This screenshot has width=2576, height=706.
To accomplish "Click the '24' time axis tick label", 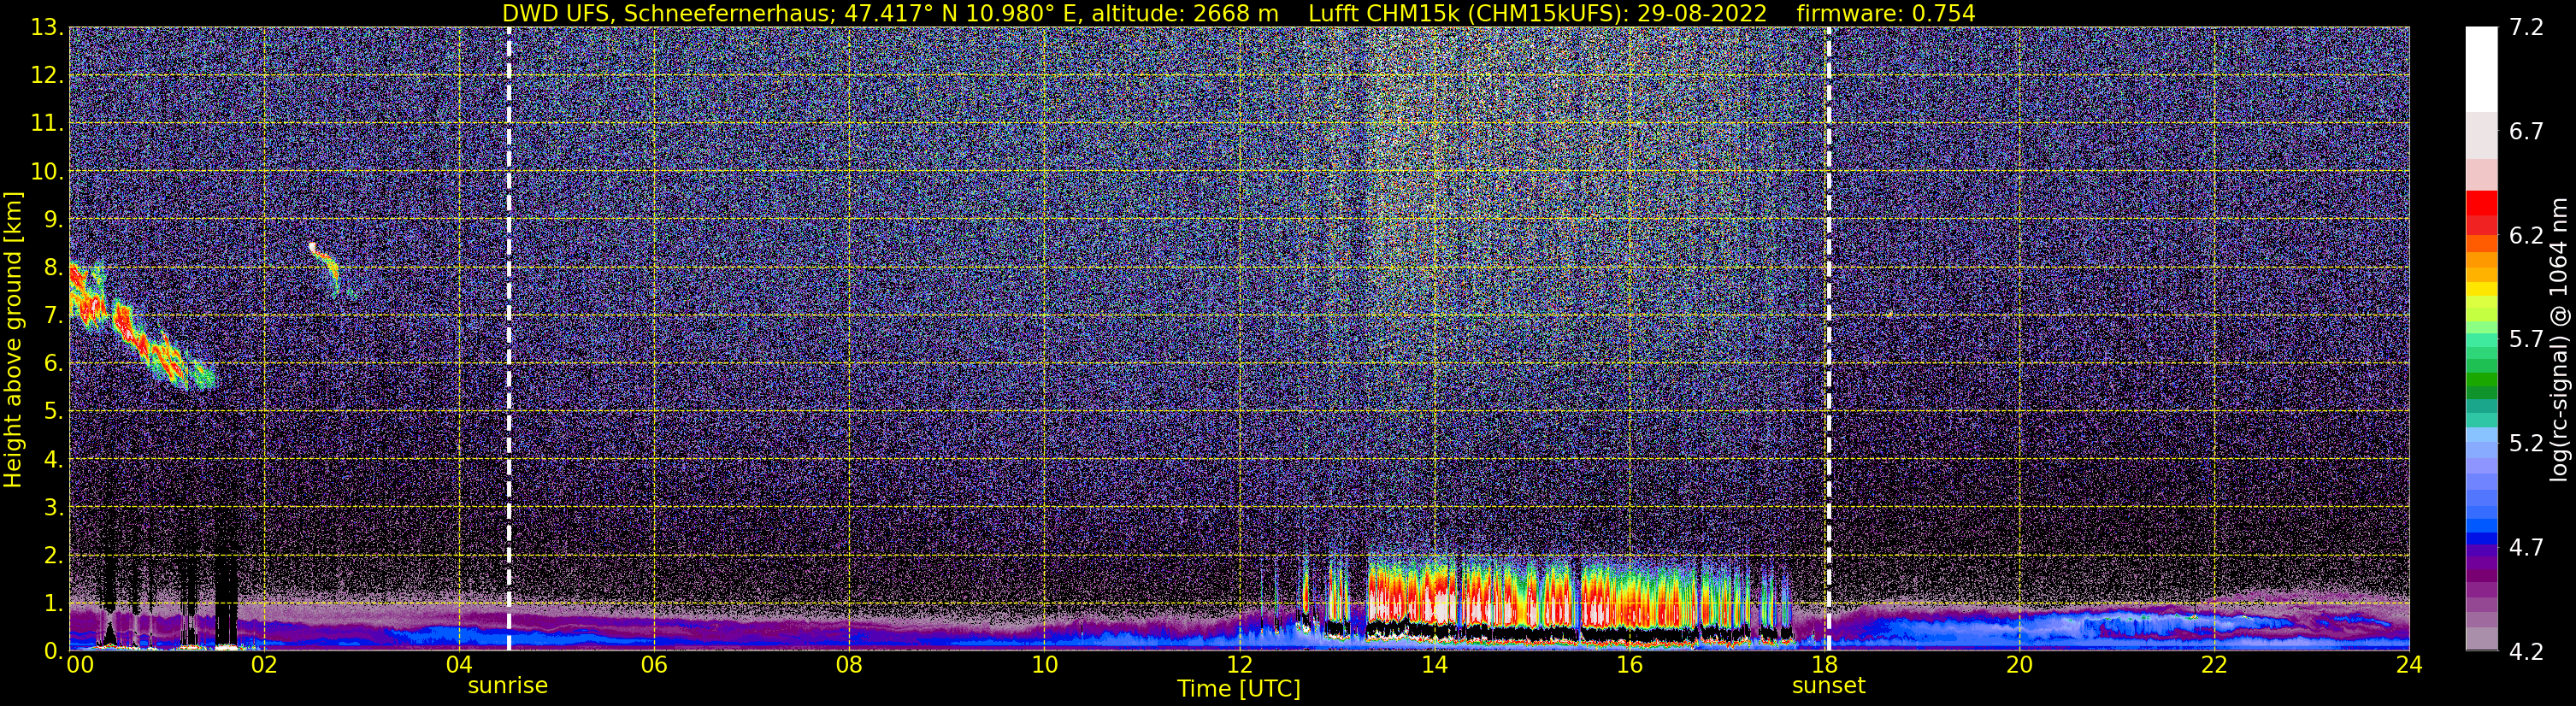I will (x=2409, y=665).
